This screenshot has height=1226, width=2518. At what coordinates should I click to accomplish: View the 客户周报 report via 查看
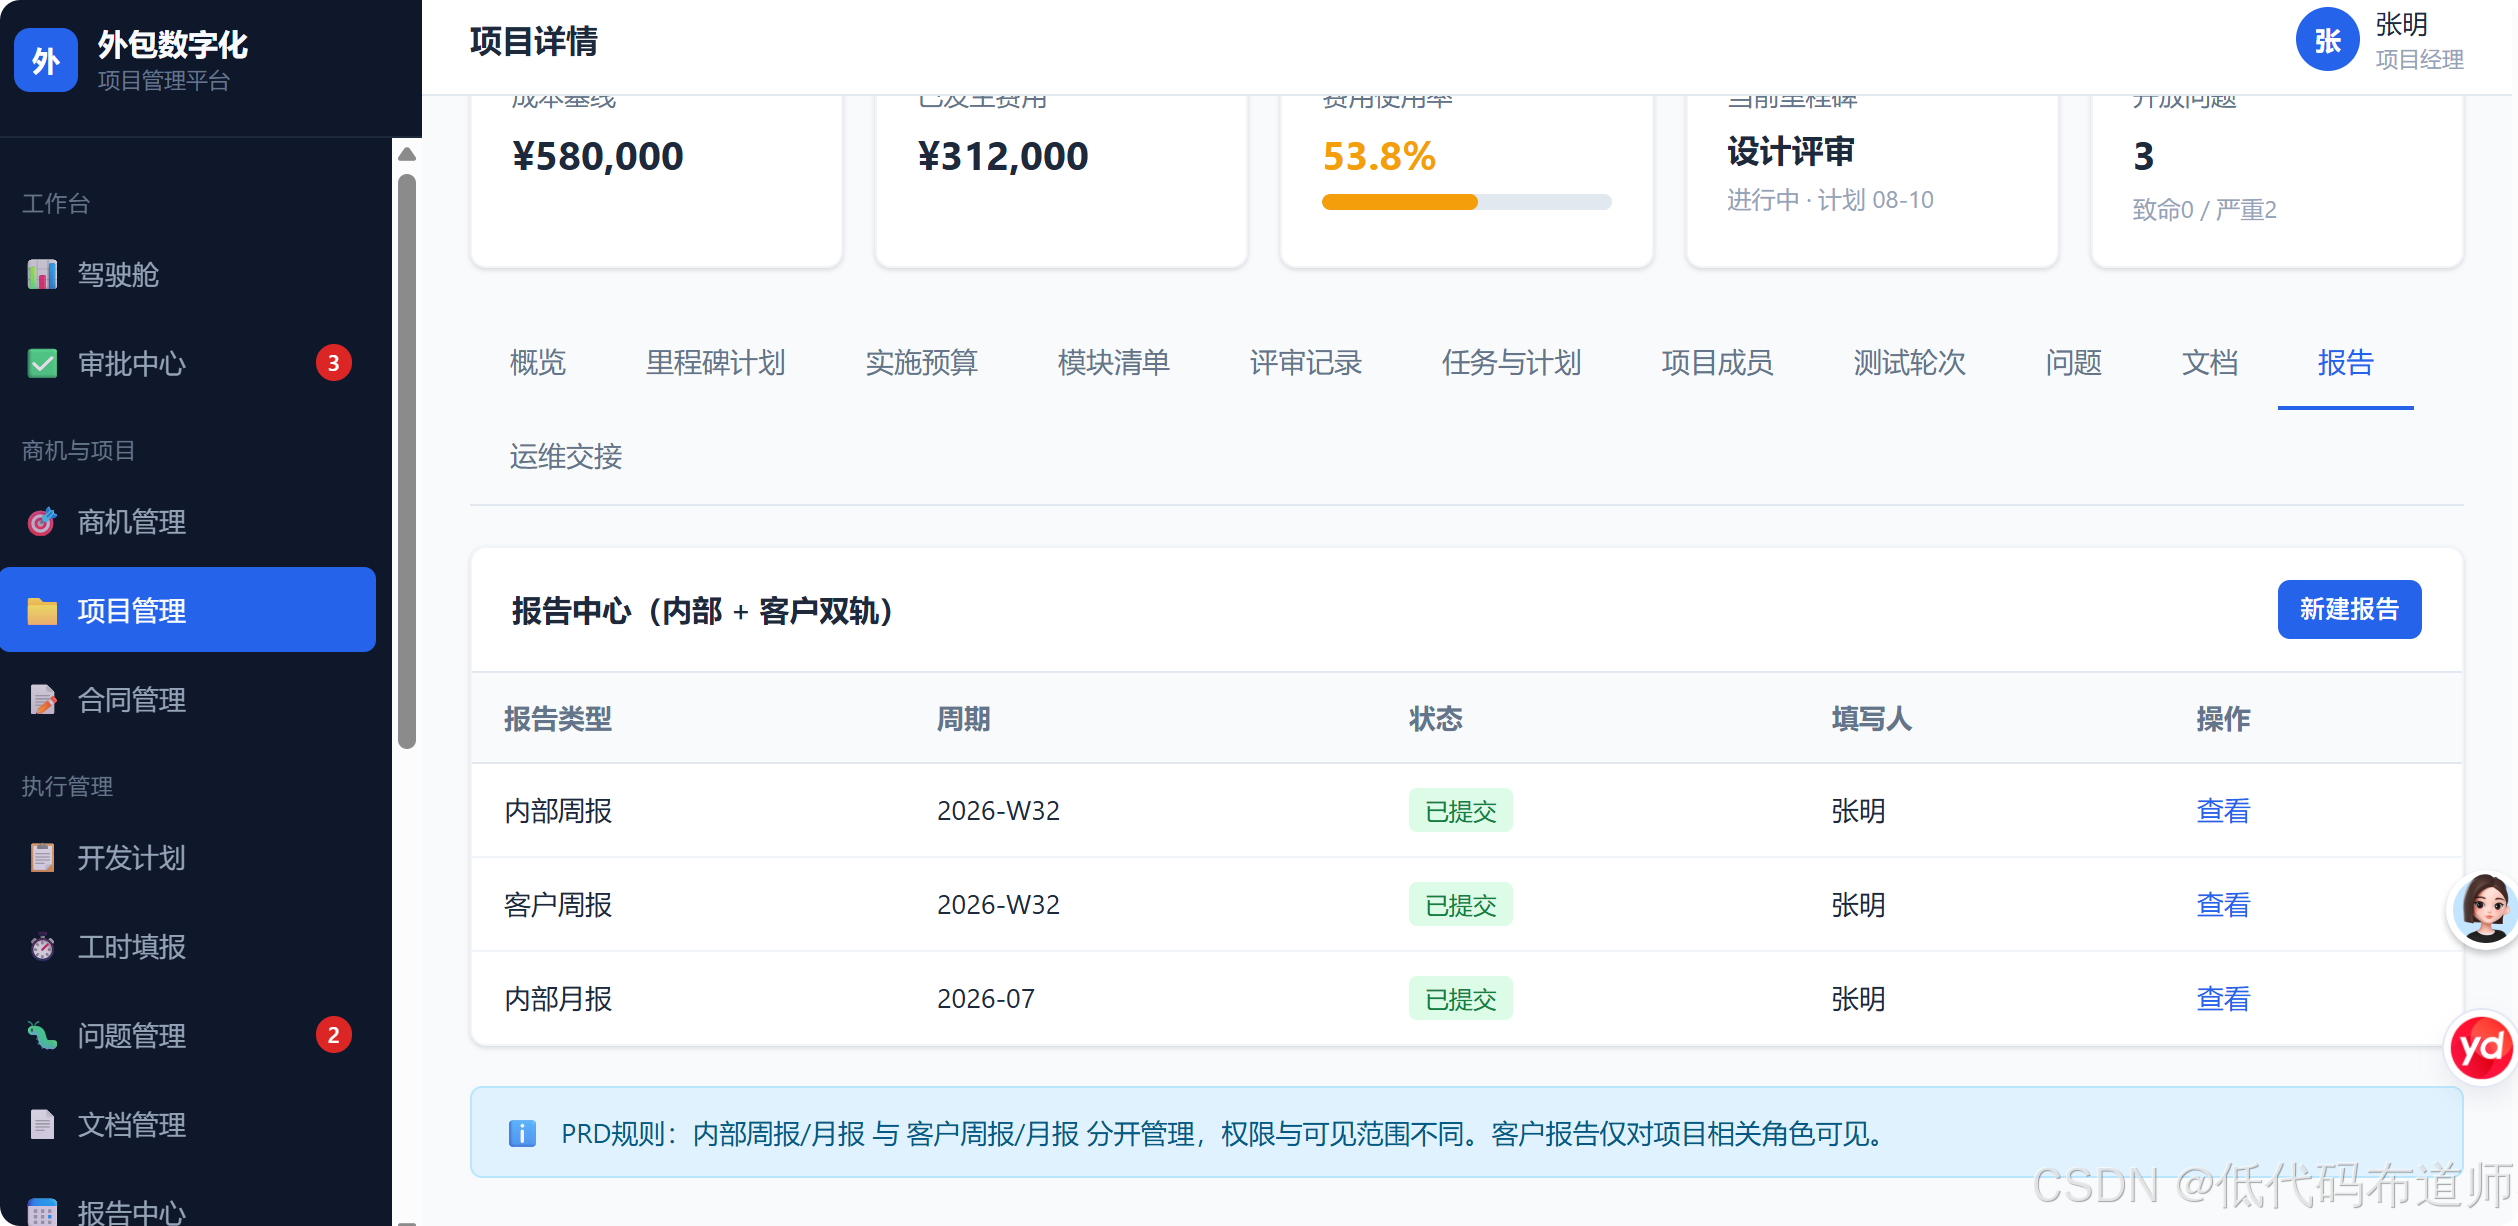(x=2223, y=904)
